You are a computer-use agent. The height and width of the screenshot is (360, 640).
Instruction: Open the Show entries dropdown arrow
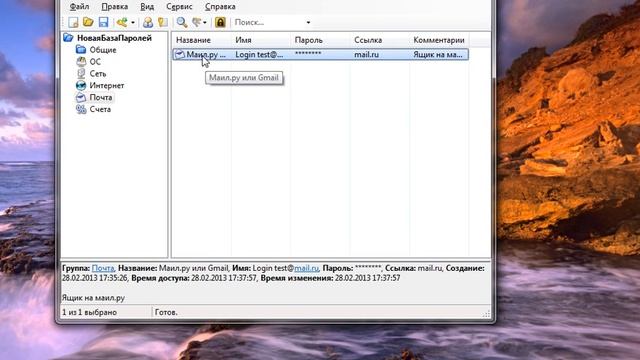click(x=204, y=22)
